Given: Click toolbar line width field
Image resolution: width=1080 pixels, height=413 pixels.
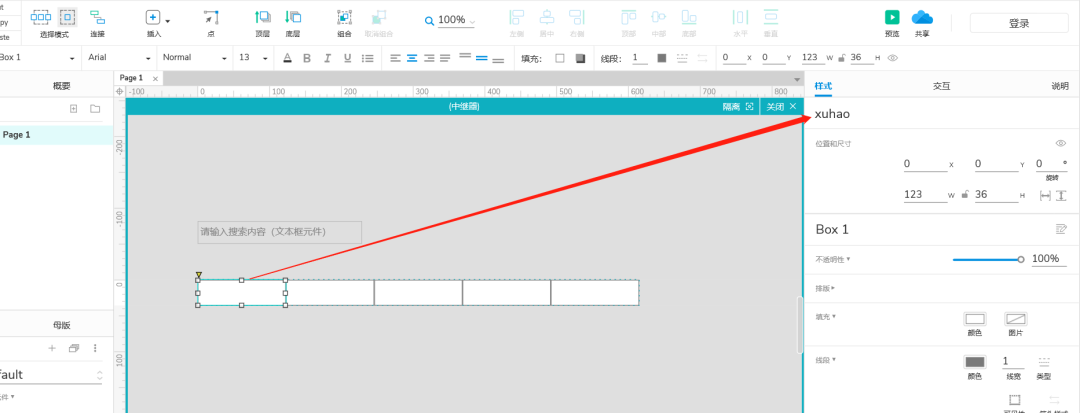Looking at the screenshot, I should [x=640, y=58].
